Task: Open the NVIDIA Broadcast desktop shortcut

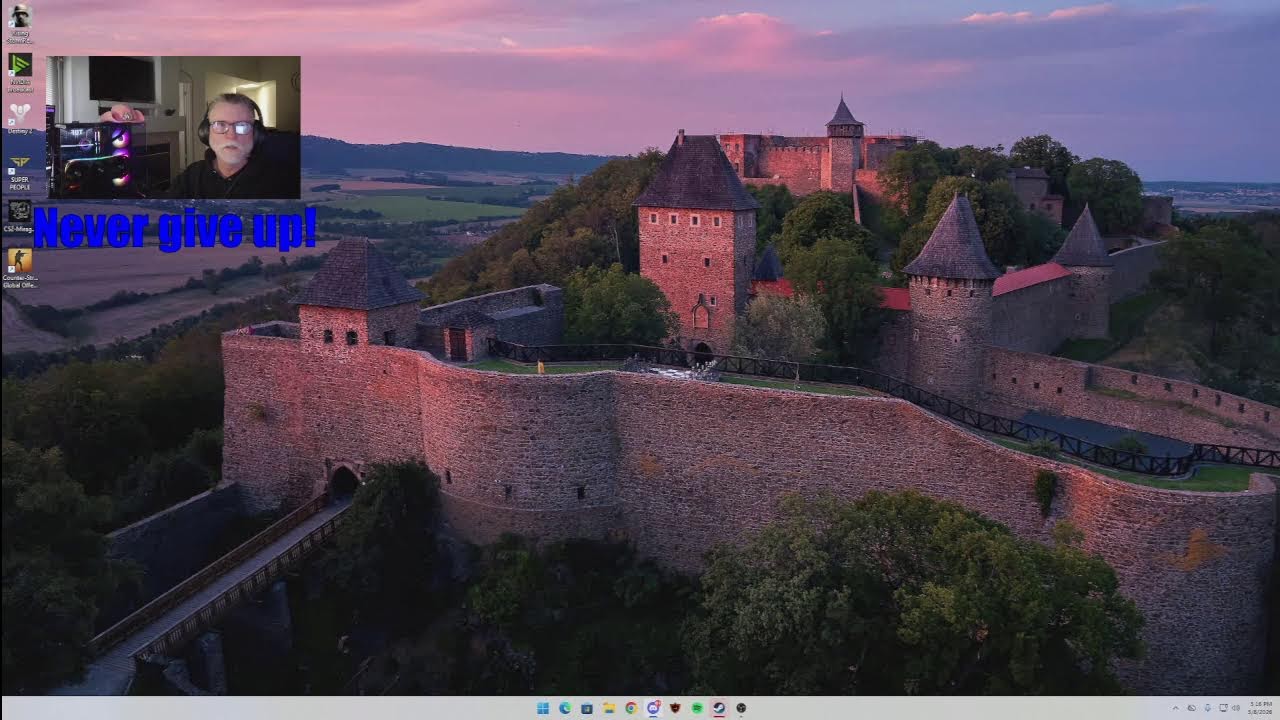Action: (x=20, y=72)
